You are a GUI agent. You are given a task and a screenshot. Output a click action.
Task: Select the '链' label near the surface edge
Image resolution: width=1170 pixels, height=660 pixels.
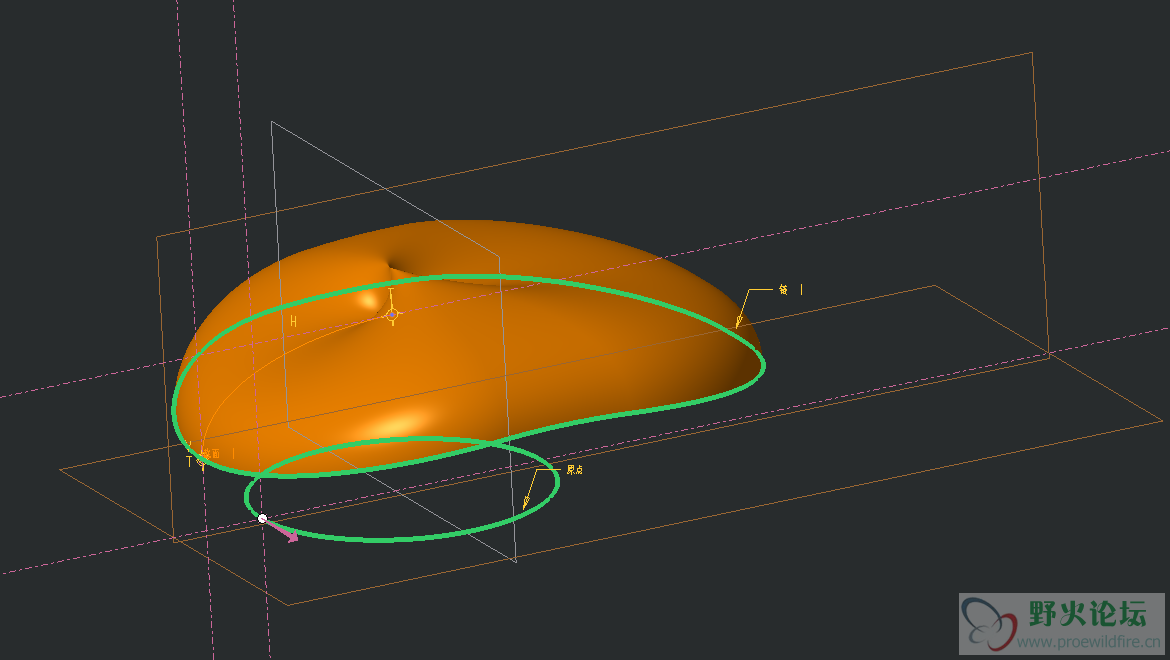(x=783, y=289)
